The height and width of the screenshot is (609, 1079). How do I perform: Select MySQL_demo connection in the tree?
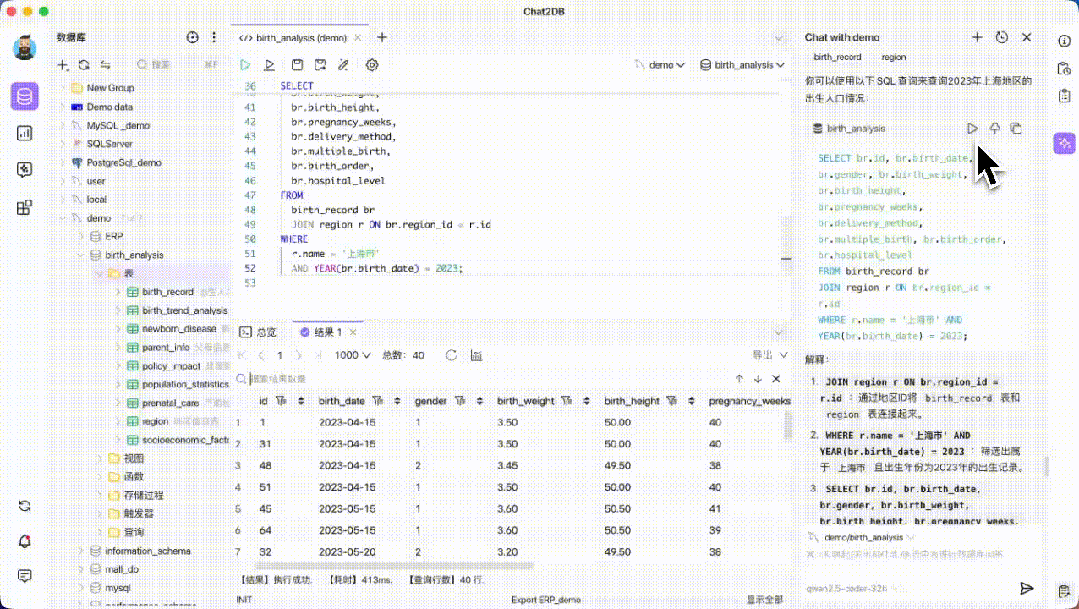click(x=118, y=125)
